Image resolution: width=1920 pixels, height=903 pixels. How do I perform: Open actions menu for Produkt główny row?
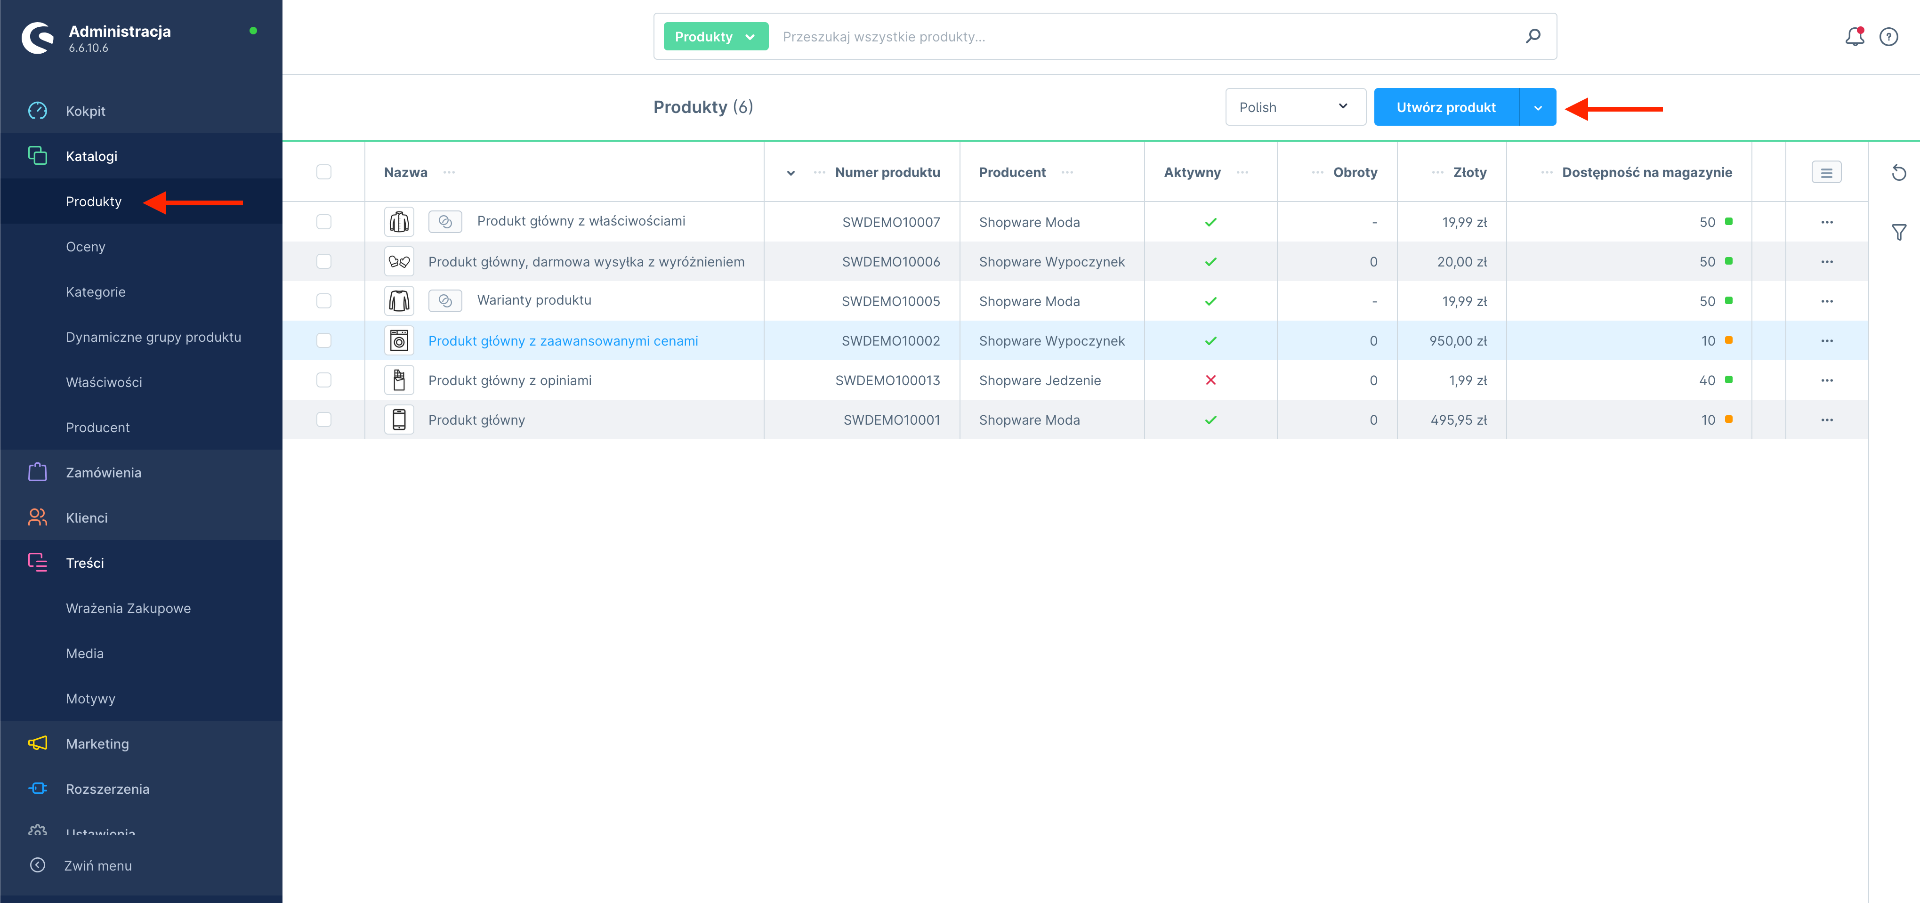pyautogui.click(x=1826, y=420)
